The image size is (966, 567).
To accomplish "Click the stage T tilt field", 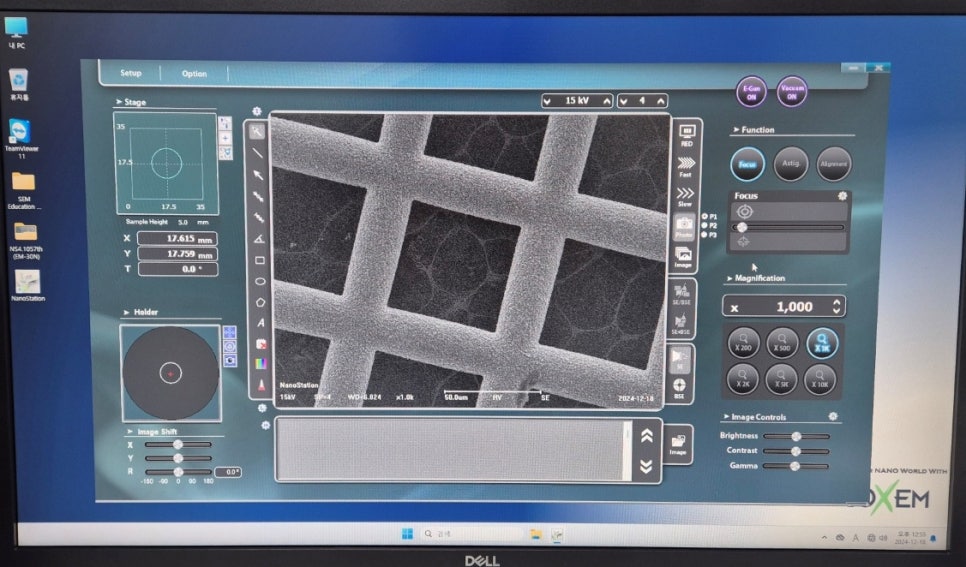I will [178, 269].
